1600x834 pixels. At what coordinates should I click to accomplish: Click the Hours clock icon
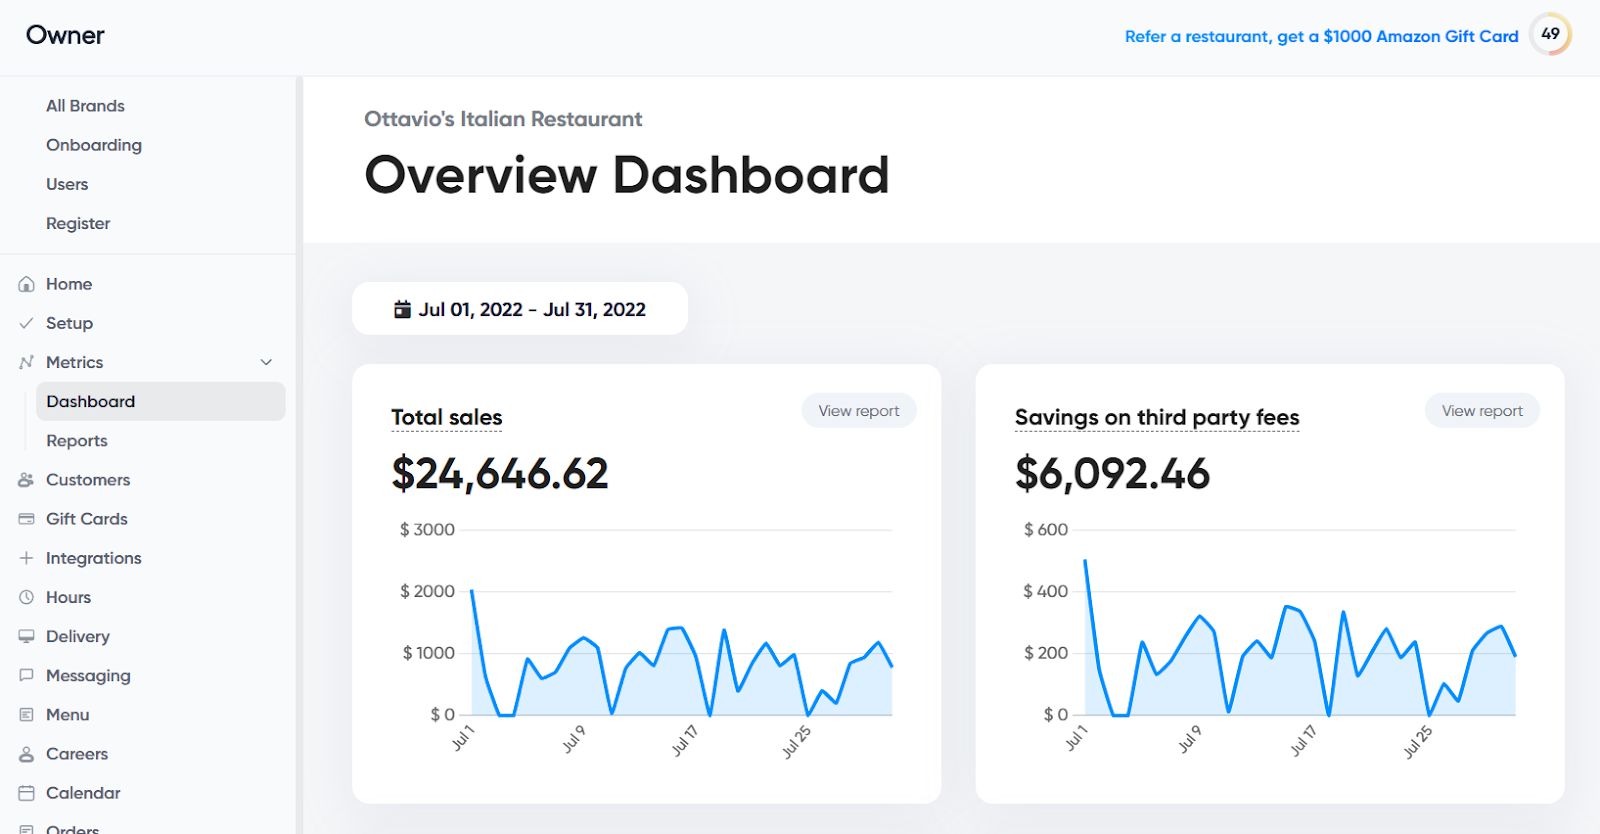click(x=27, y=597)
